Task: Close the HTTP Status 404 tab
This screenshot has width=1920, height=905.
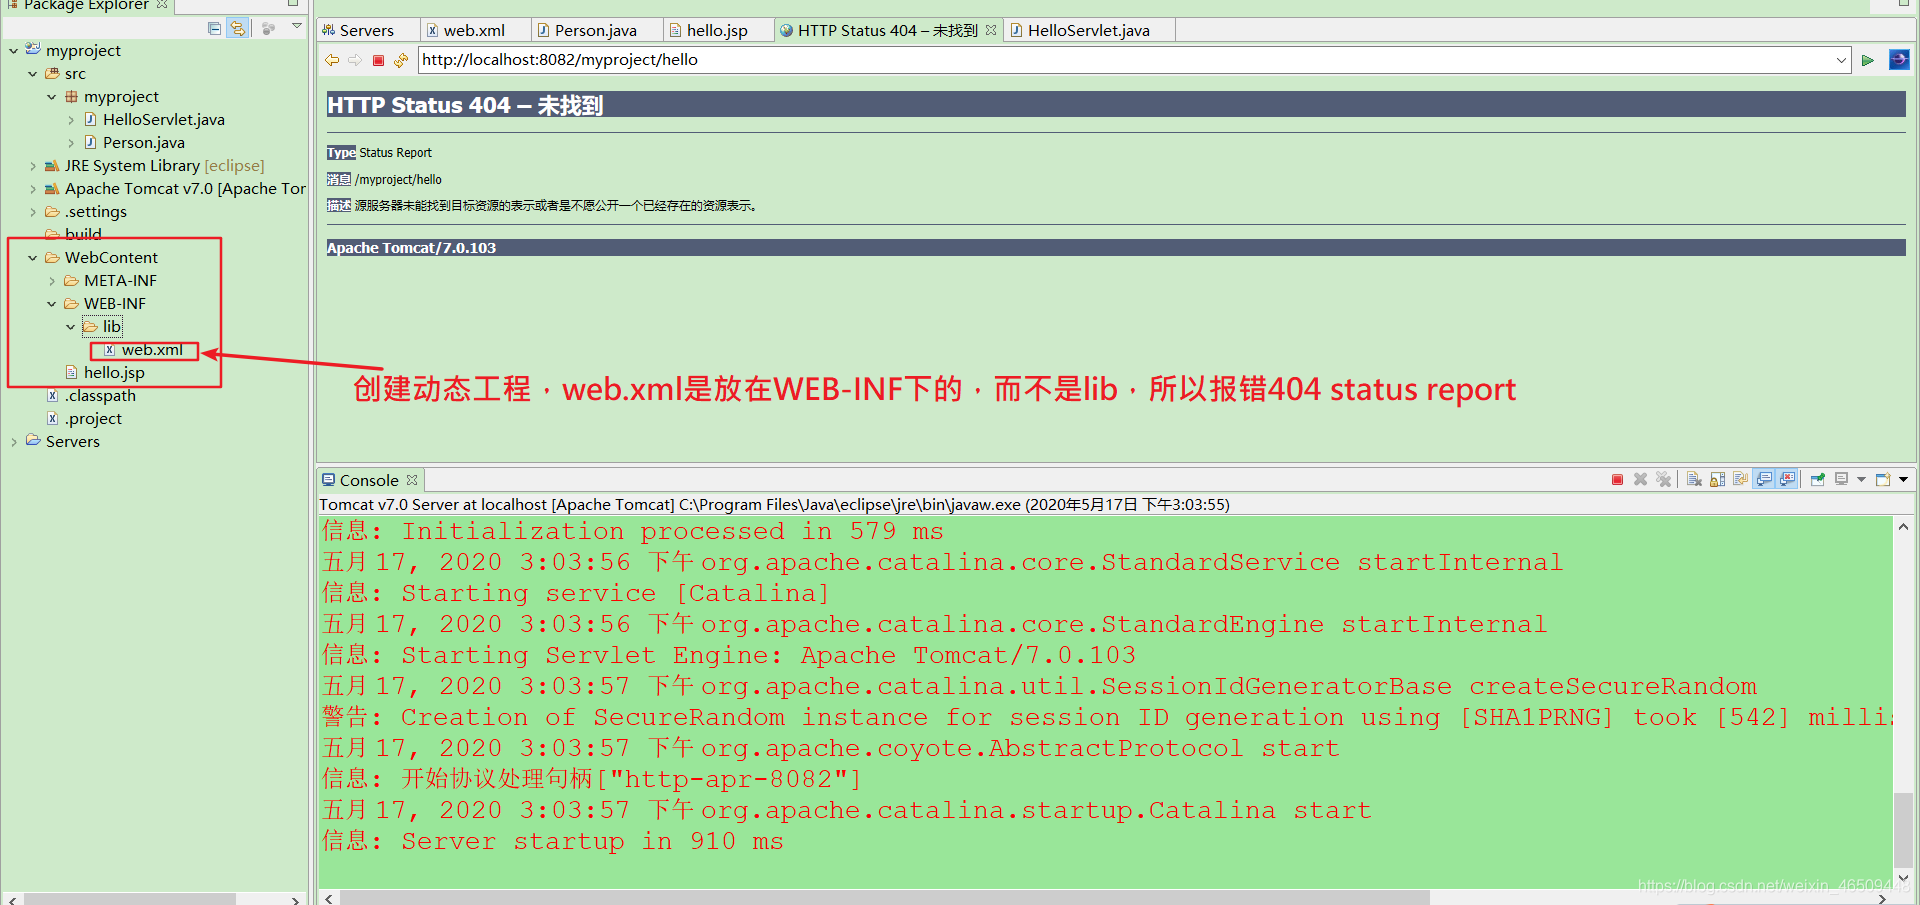Action: coord(990,30)
